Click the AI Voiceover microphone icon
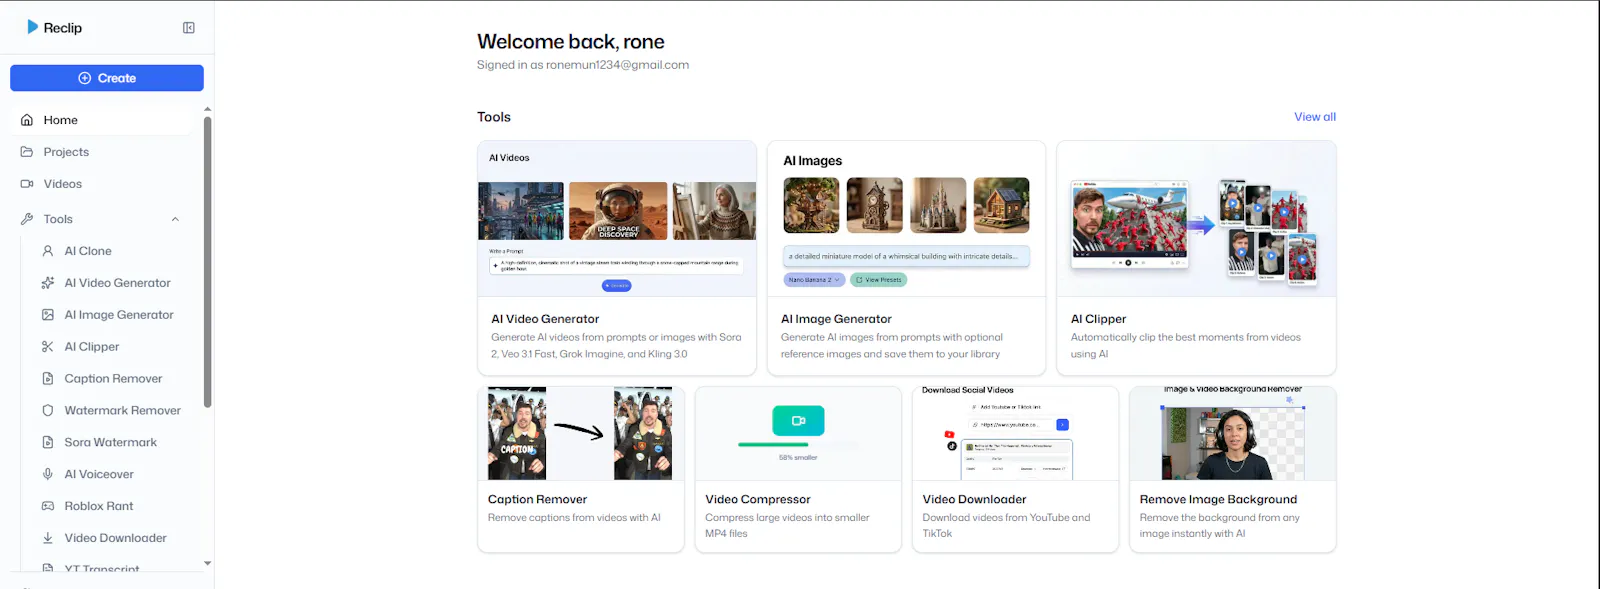1600x589 pixels. 48,474
